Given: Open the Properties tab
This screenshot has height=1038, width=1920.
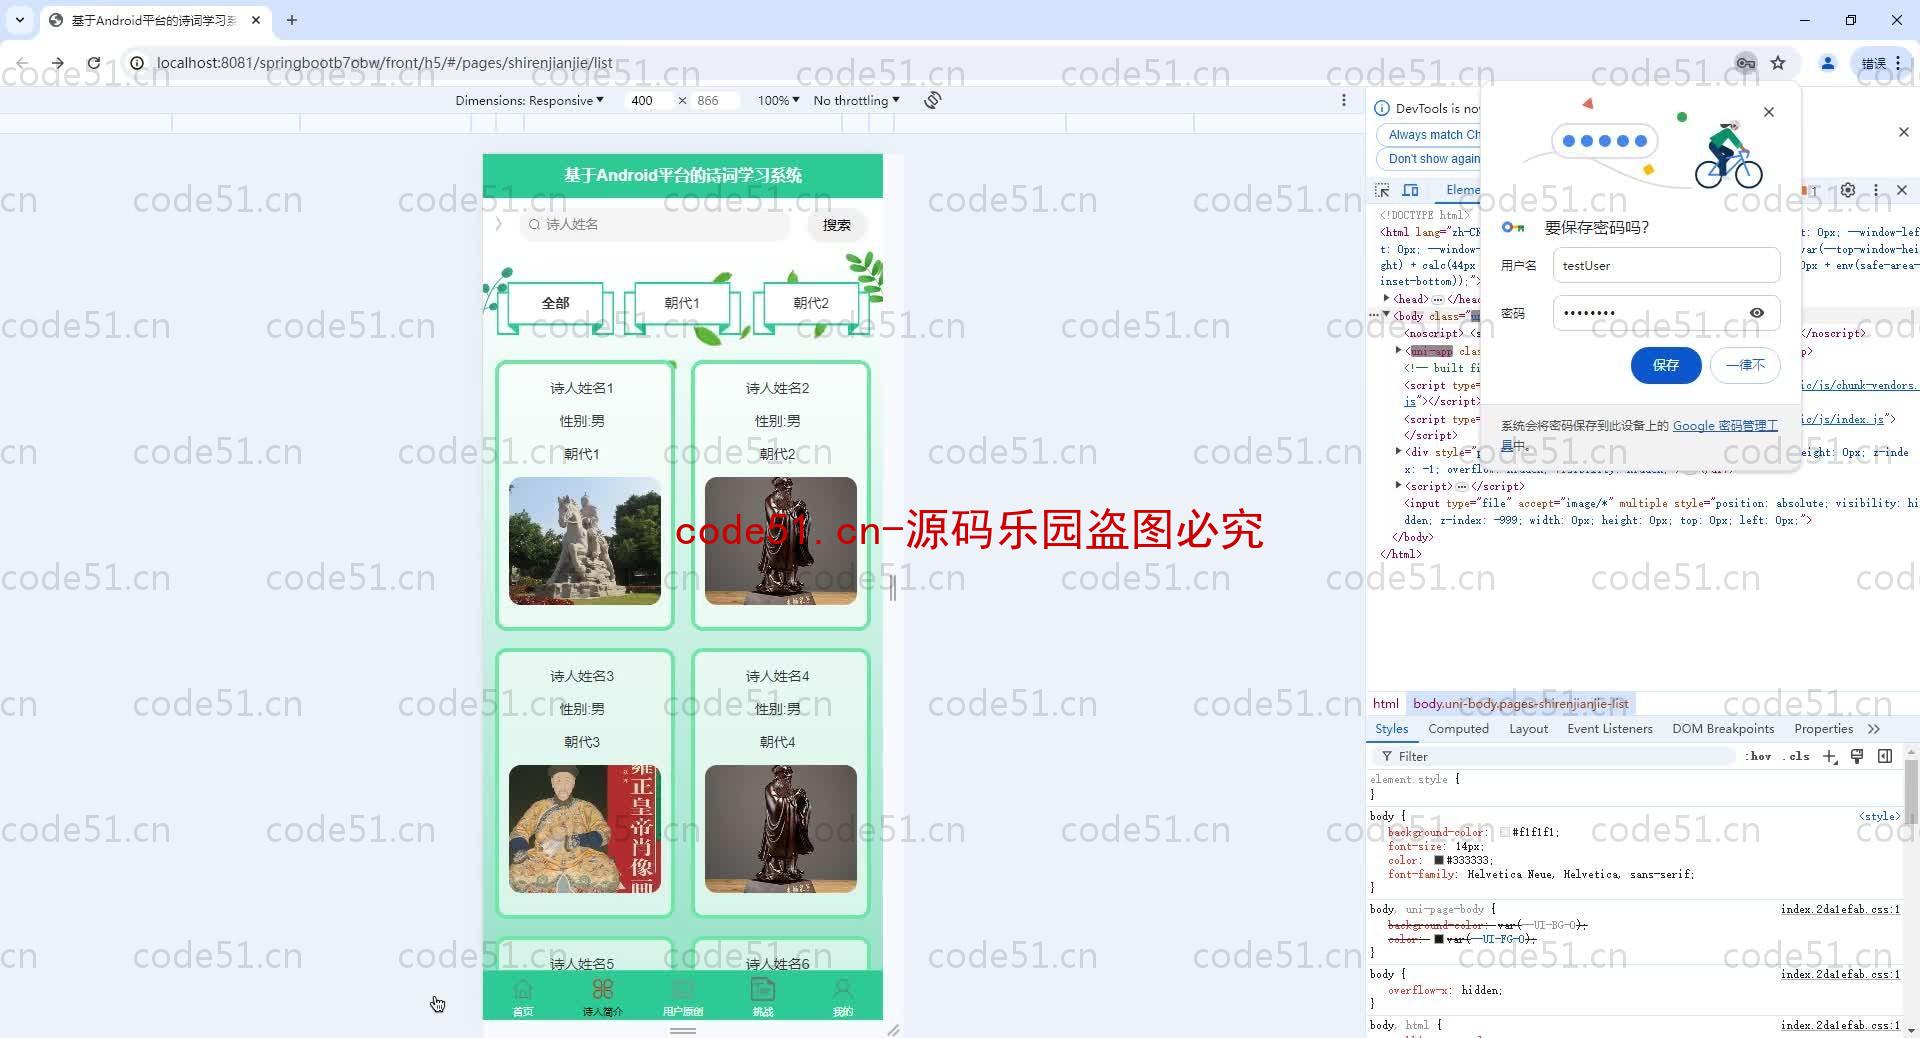Looking at the screenshot, I should (1823, 729).
